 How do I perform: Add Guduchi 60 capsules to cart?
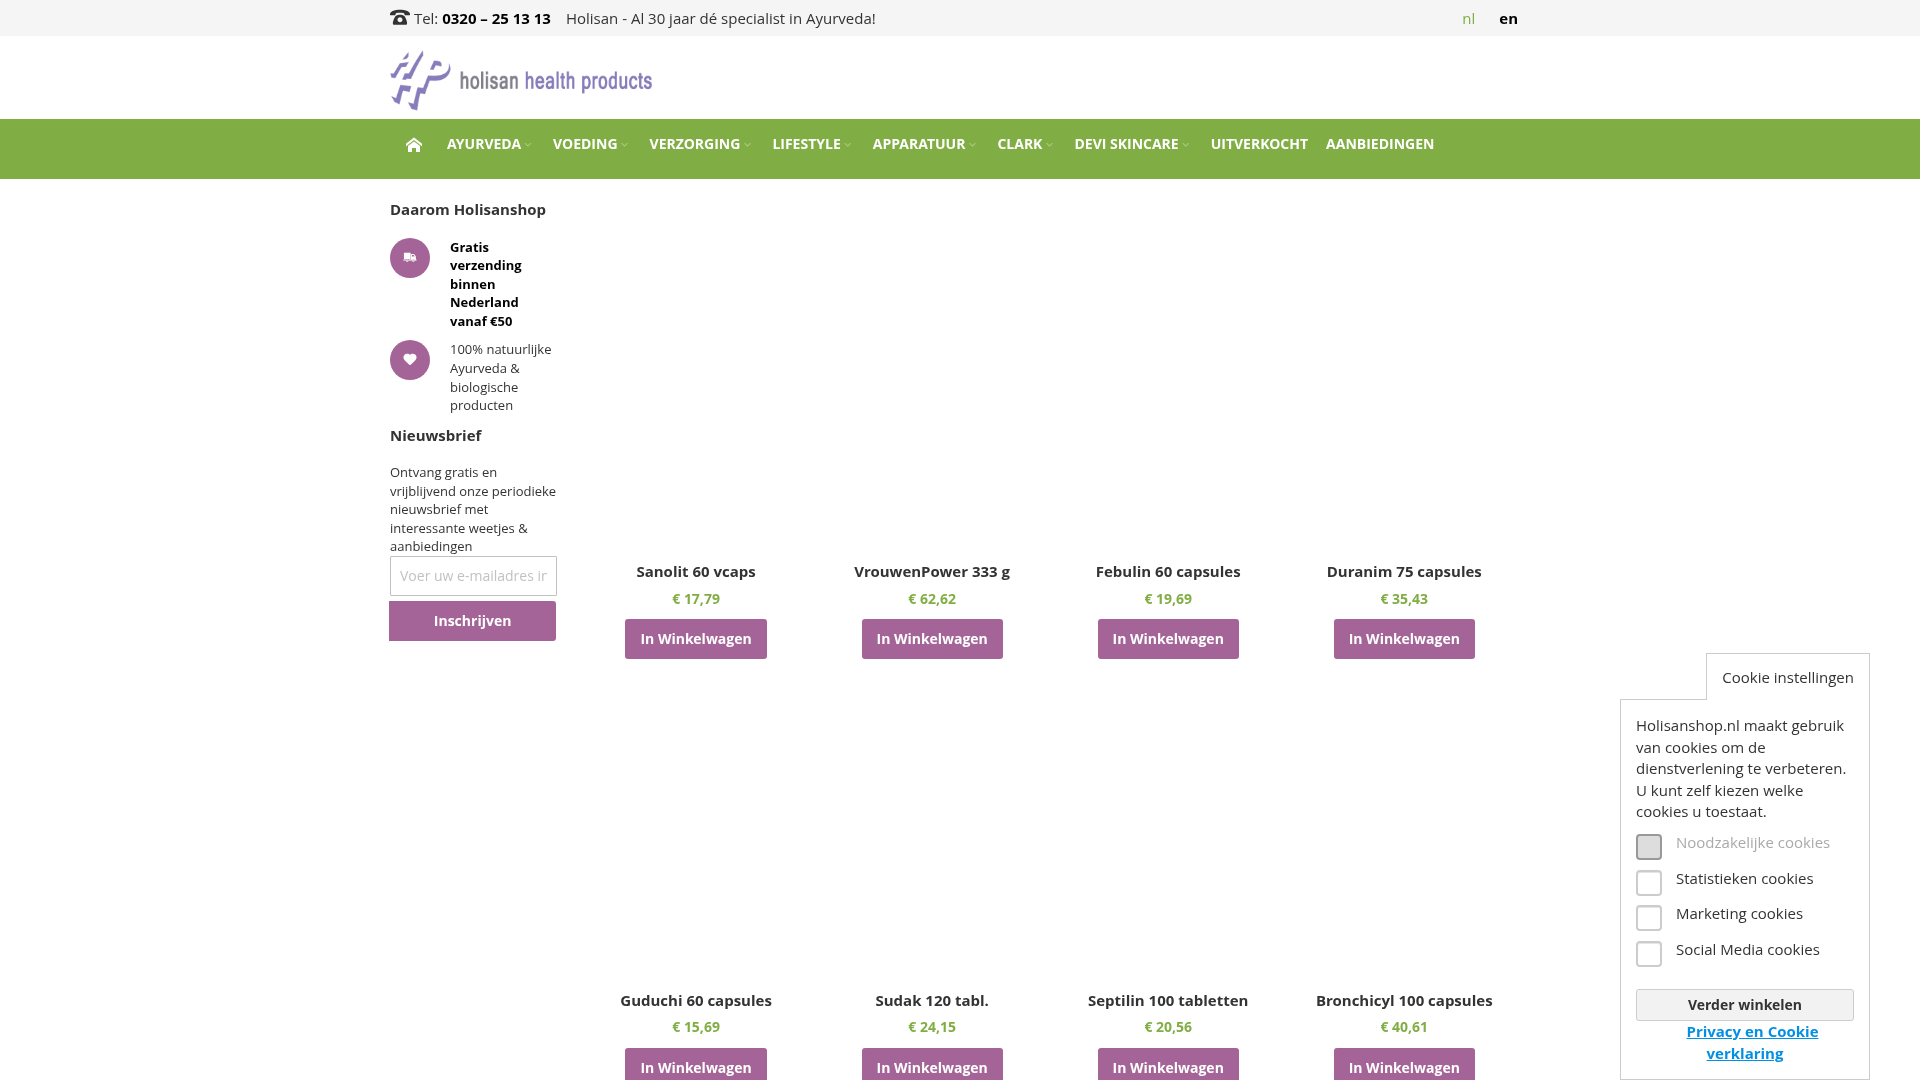(x=696, y=1064)
